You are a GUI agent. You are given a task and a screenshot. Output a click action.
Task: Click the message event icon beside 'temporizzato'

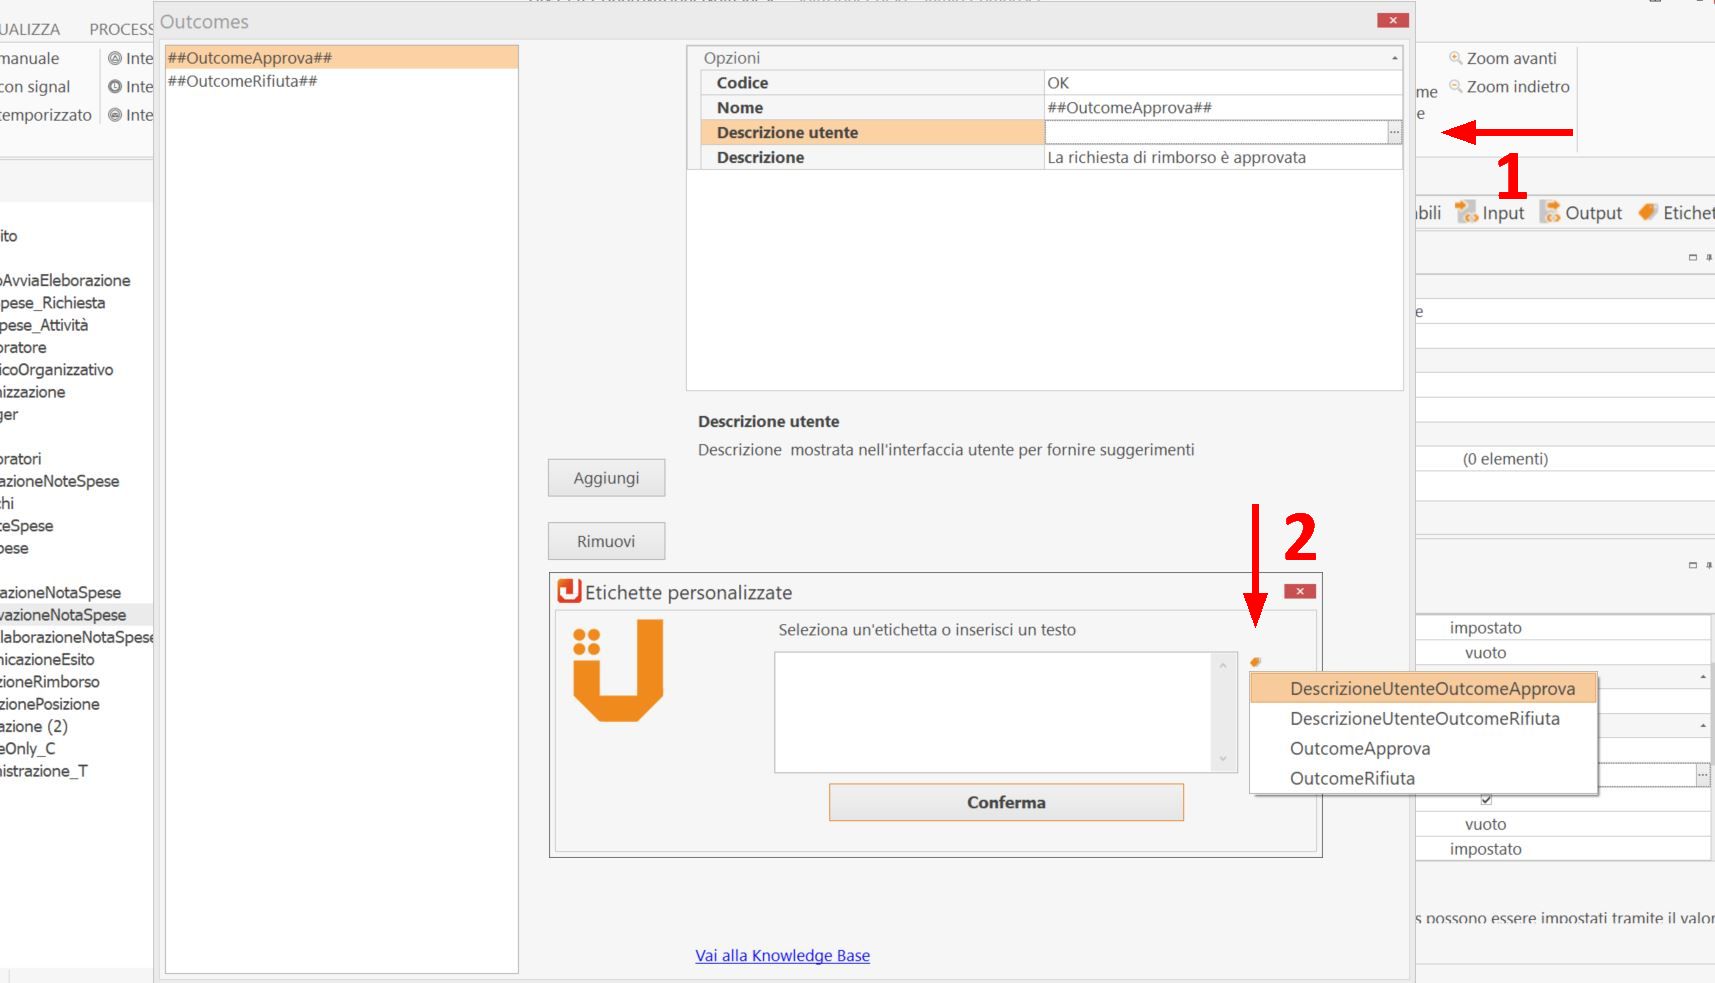point(115,114)
